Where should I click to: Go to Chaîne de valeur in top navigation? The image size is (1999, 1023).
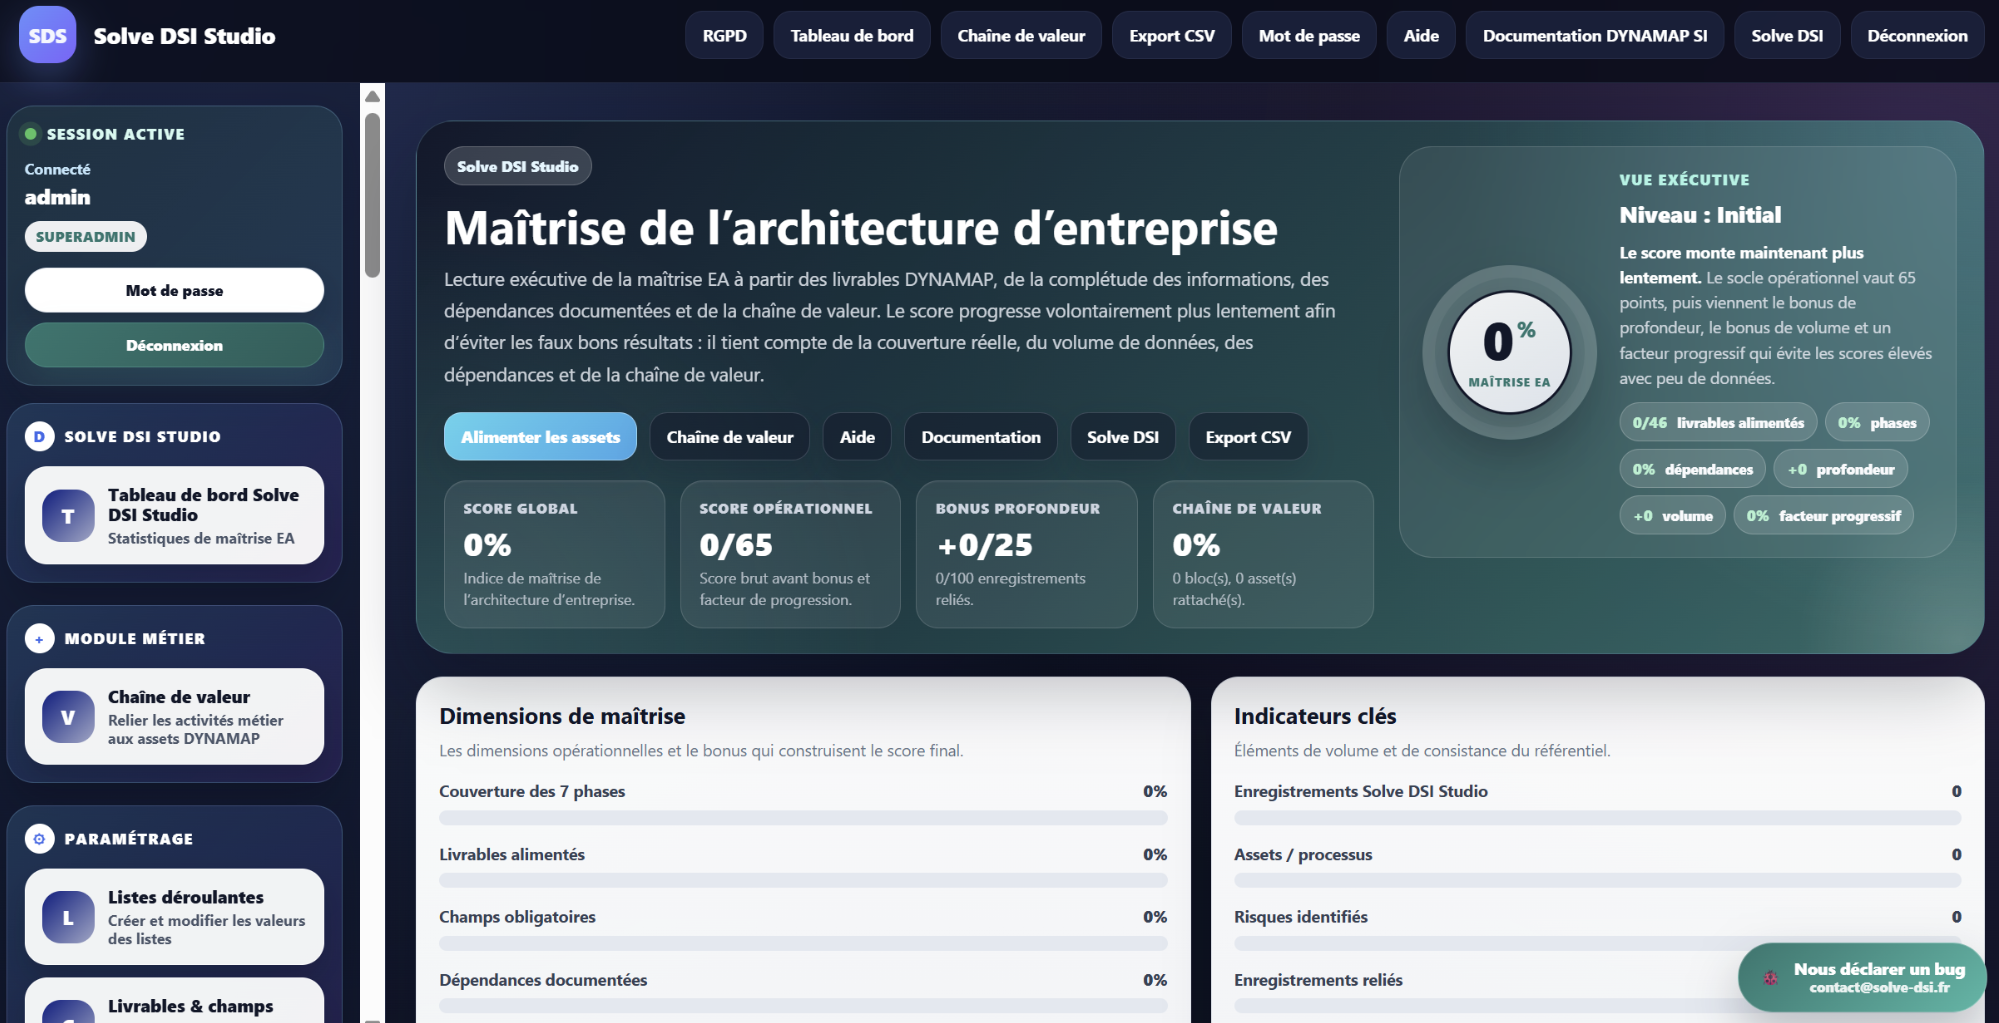1021,36
